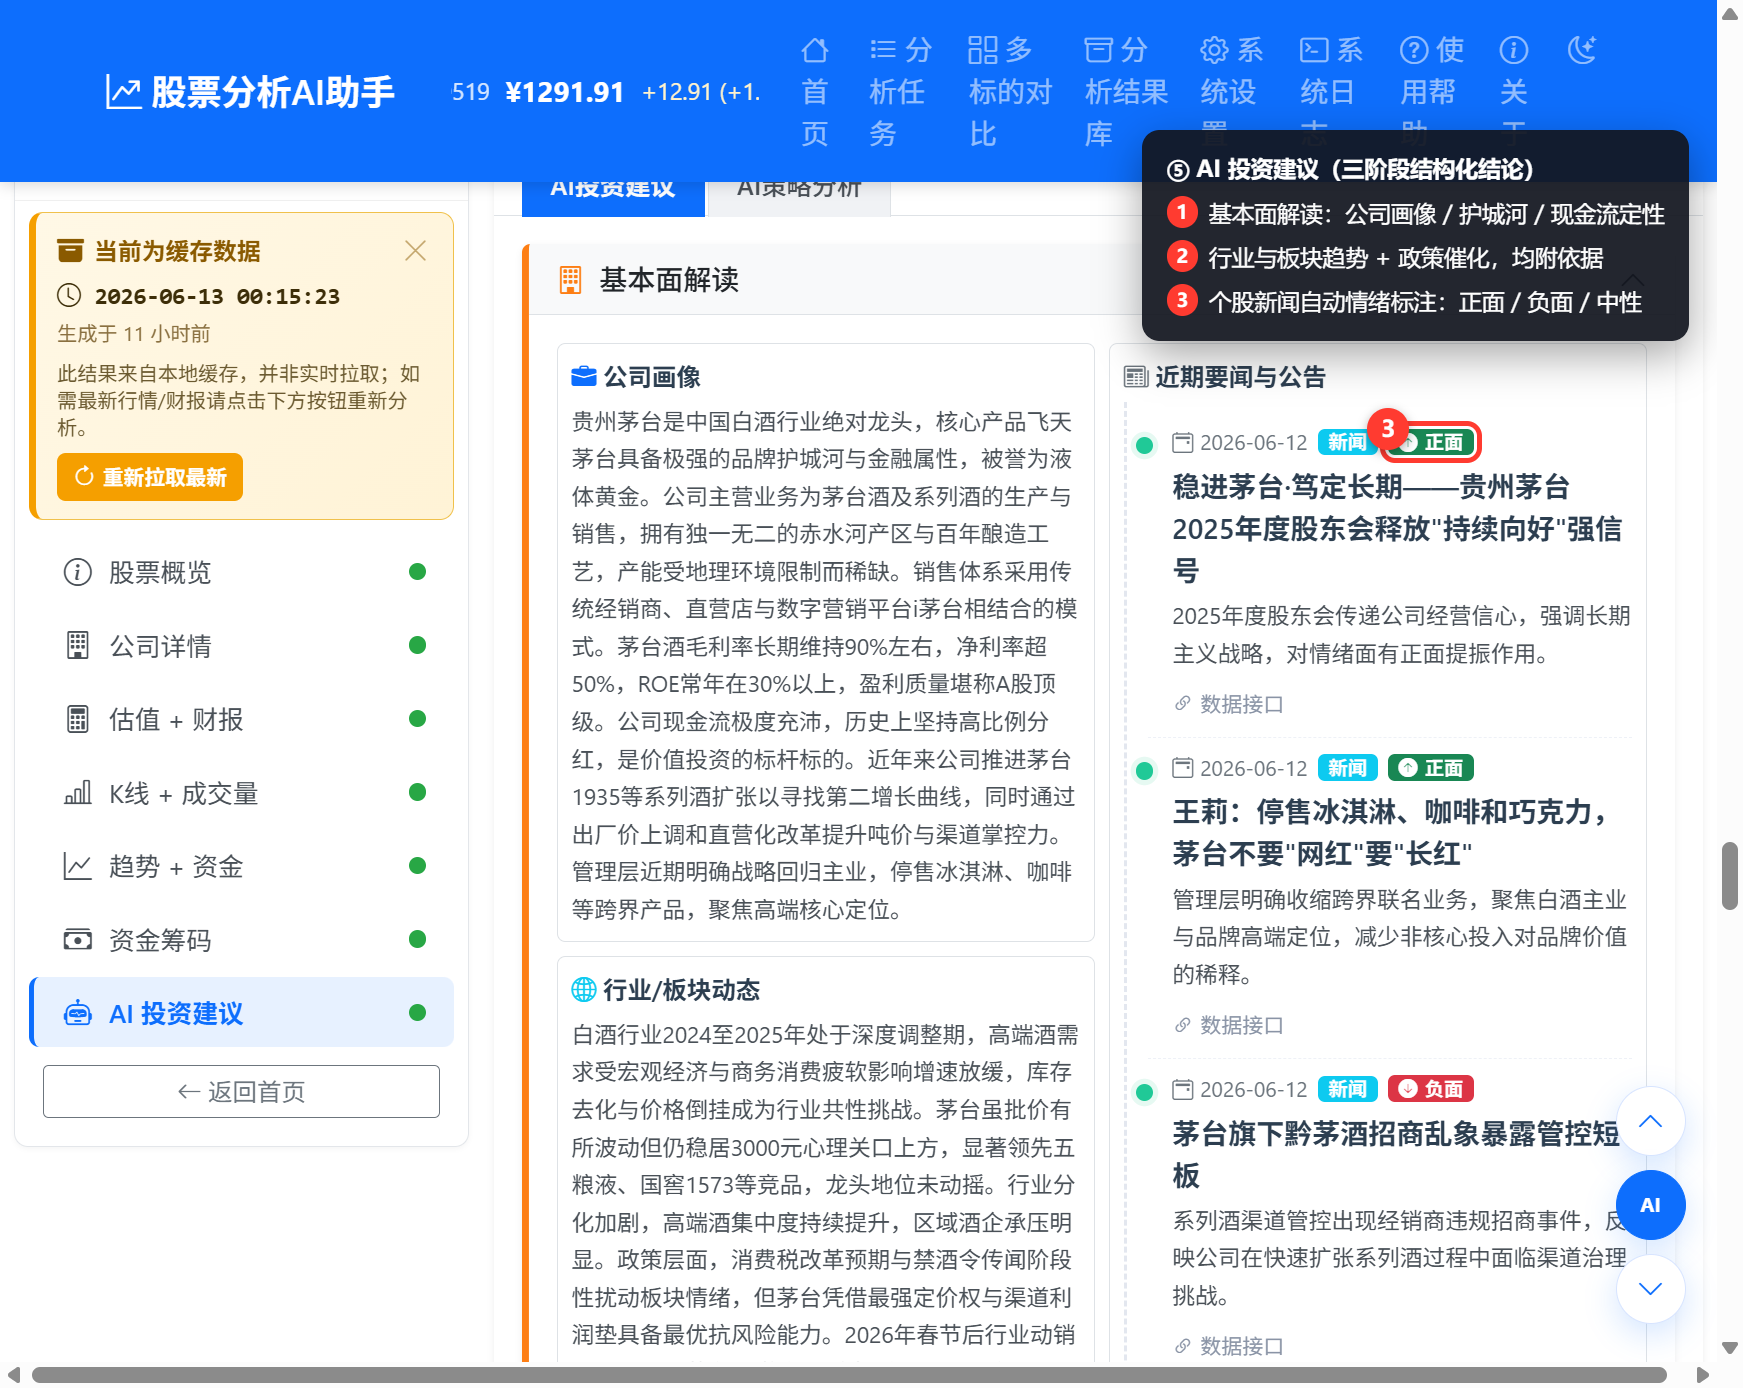
Task: Click the horizontal scrollbar thumb
Action: 849,1375
